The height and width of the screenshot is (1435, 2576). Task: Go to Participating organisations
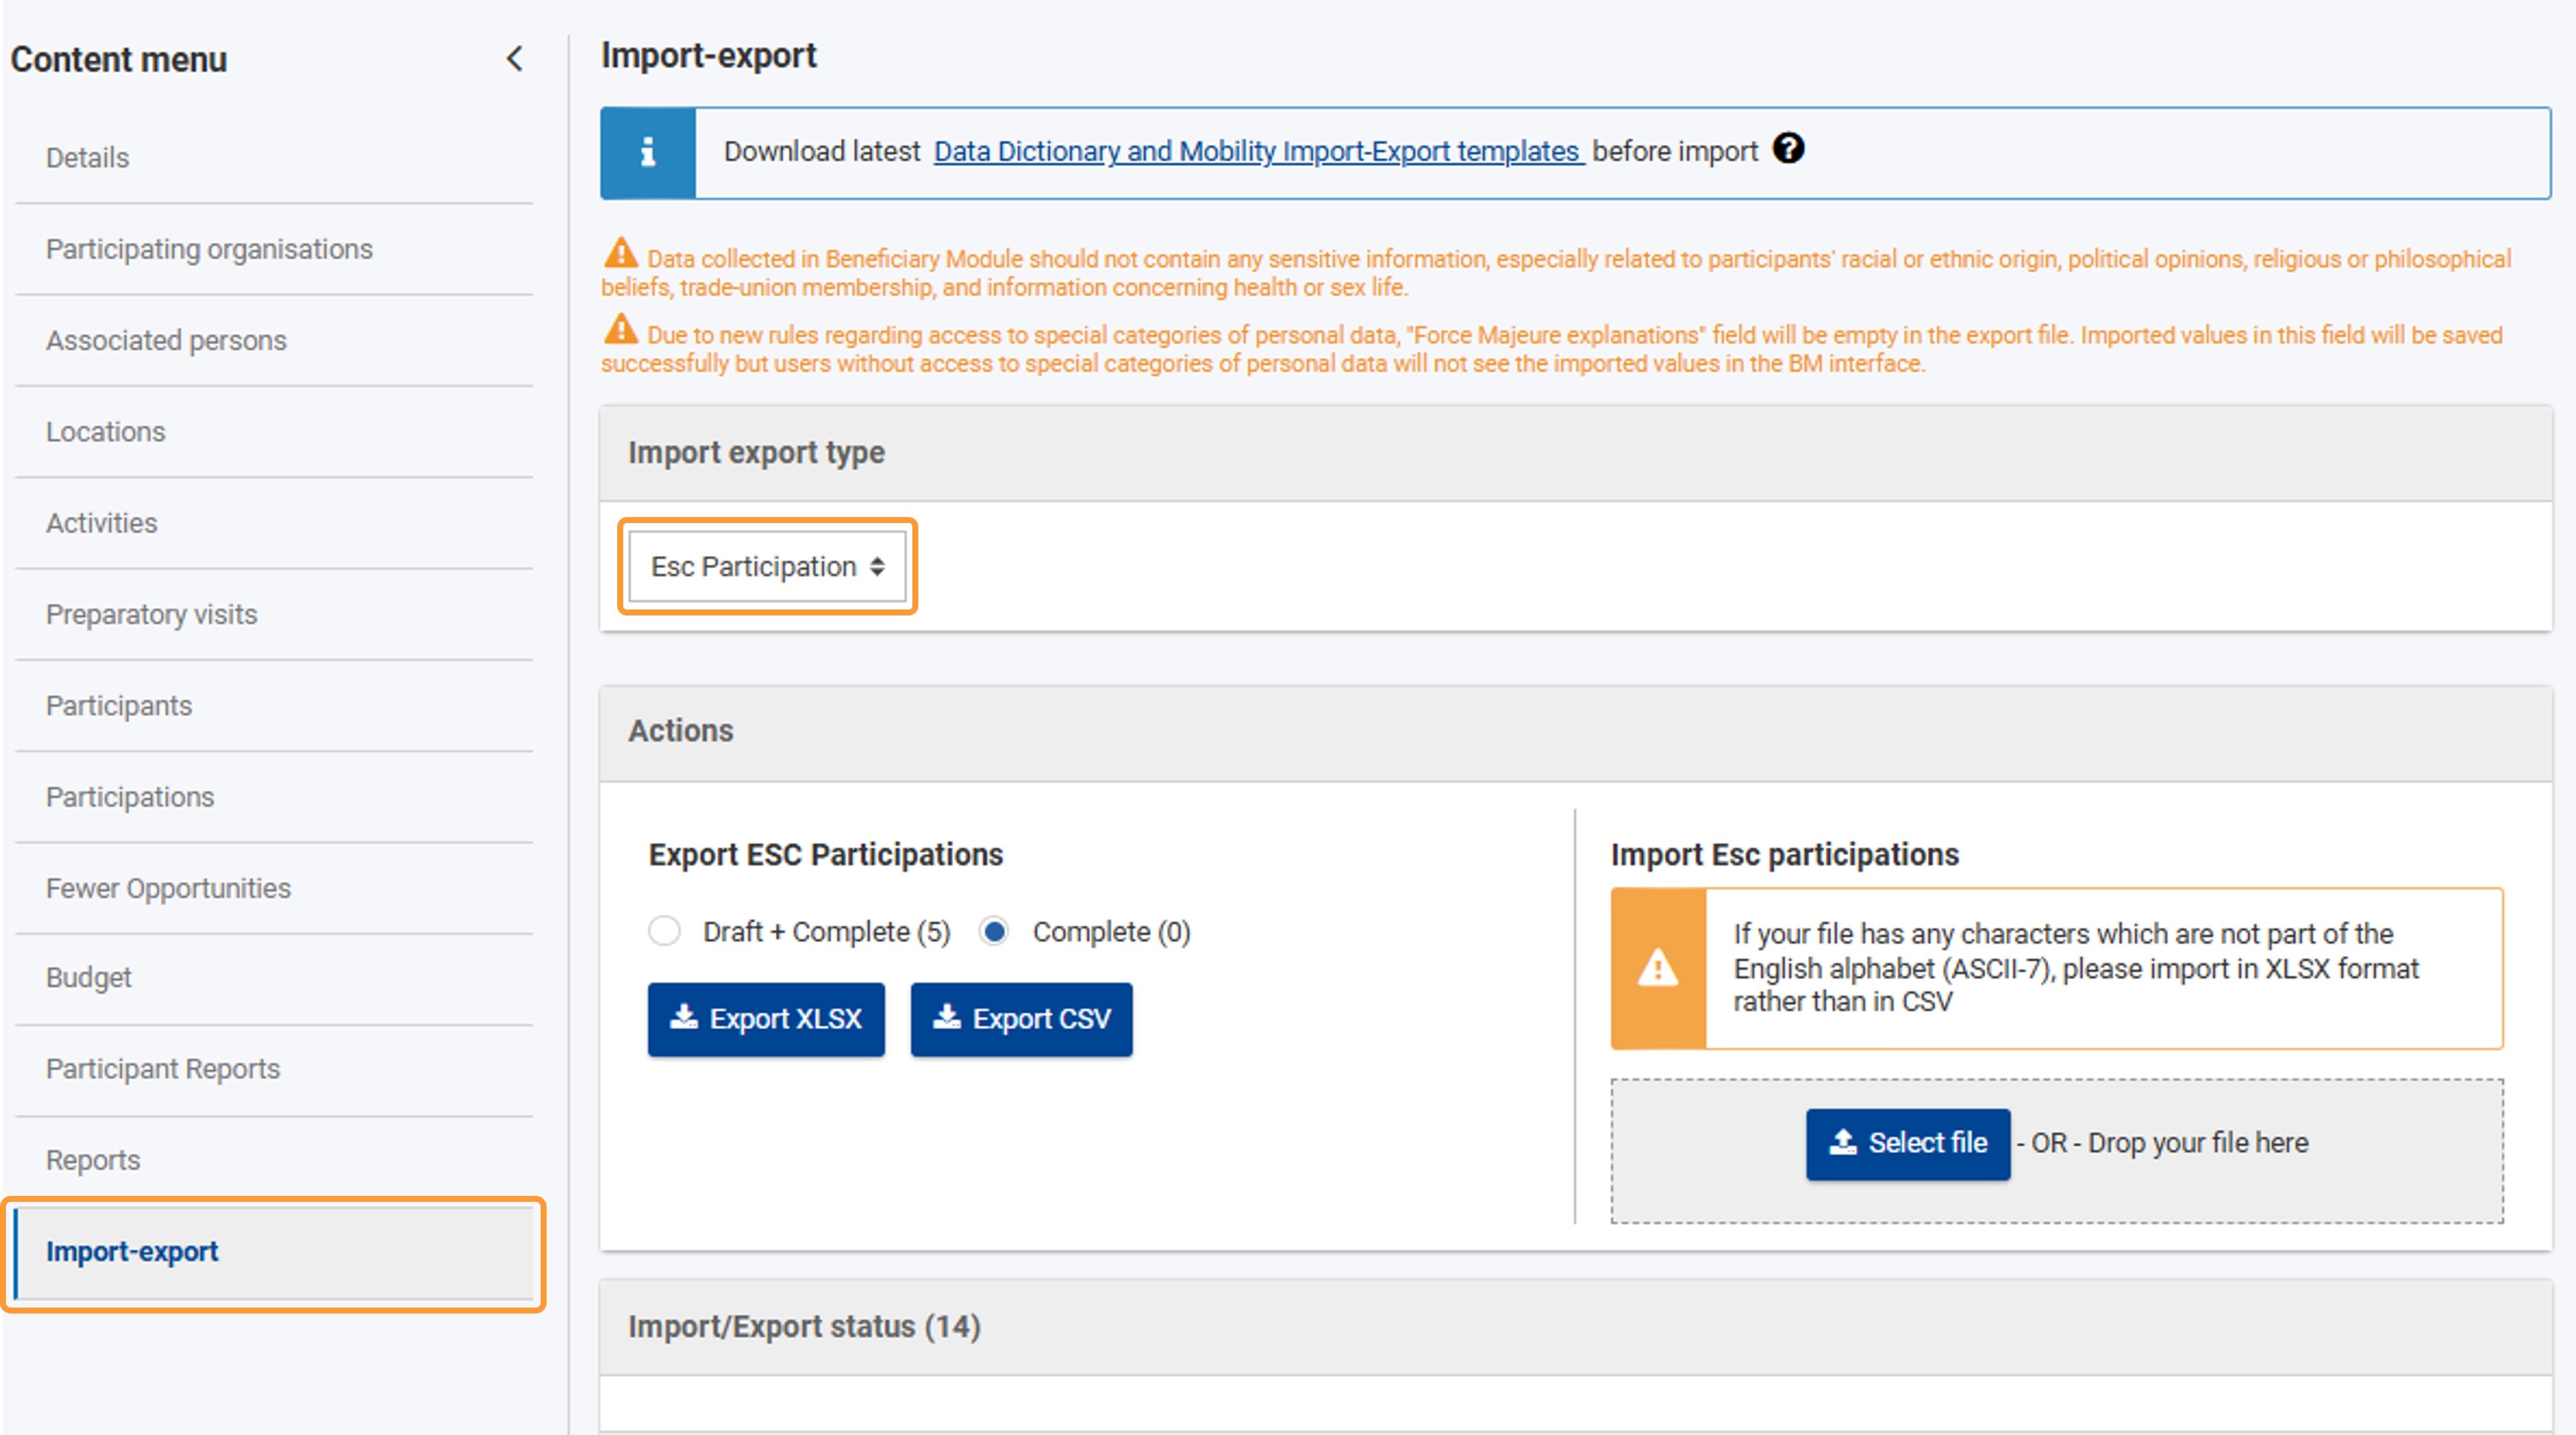[x=274, y=249]
